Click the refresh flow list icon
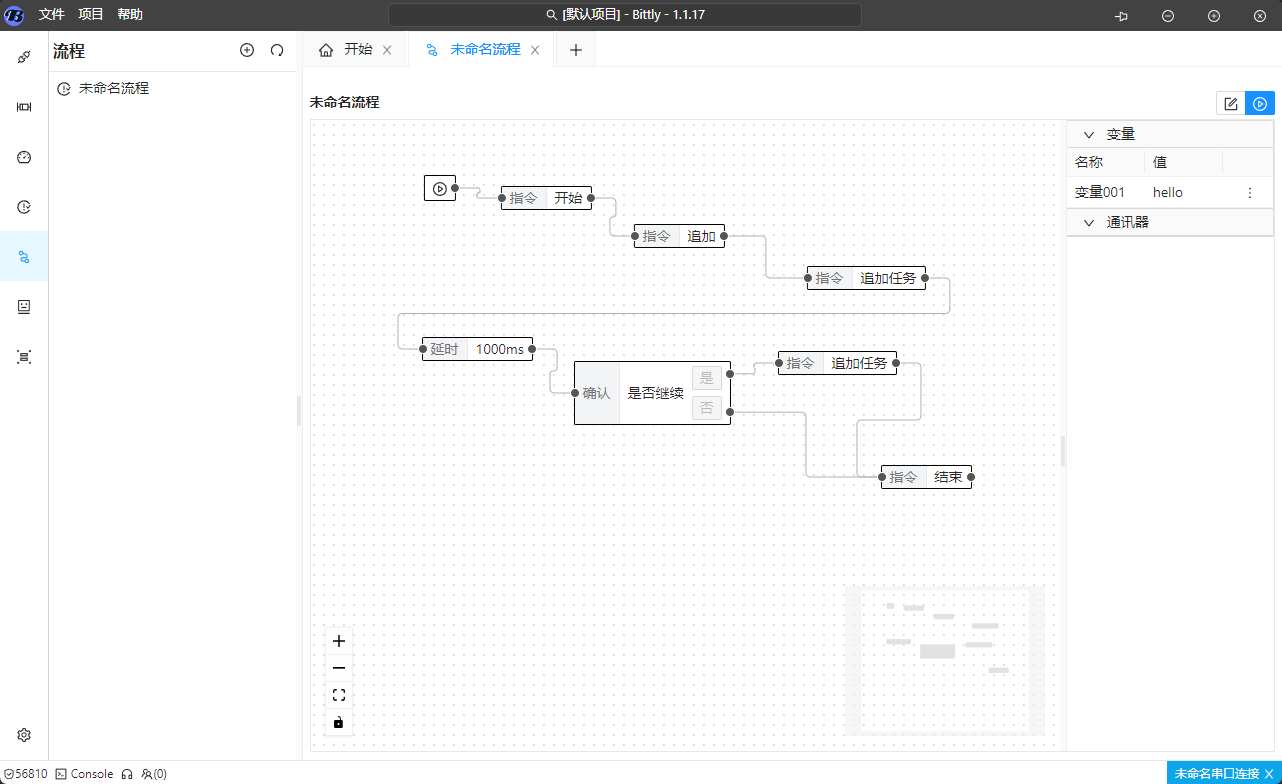Image resolution: width=1282 pixels, height=784 pixels. click(x=277, y=50)
